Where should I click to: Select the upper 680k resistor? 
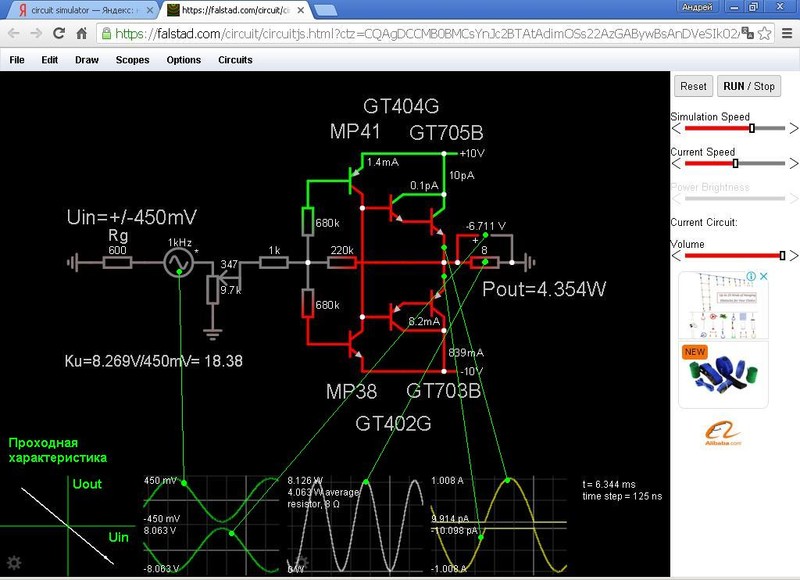click(x=308, y=221)
